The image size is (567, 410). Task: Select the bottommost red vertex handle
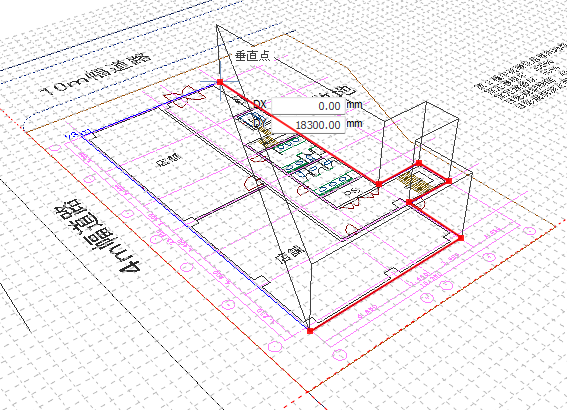click(x=310, y=330)
